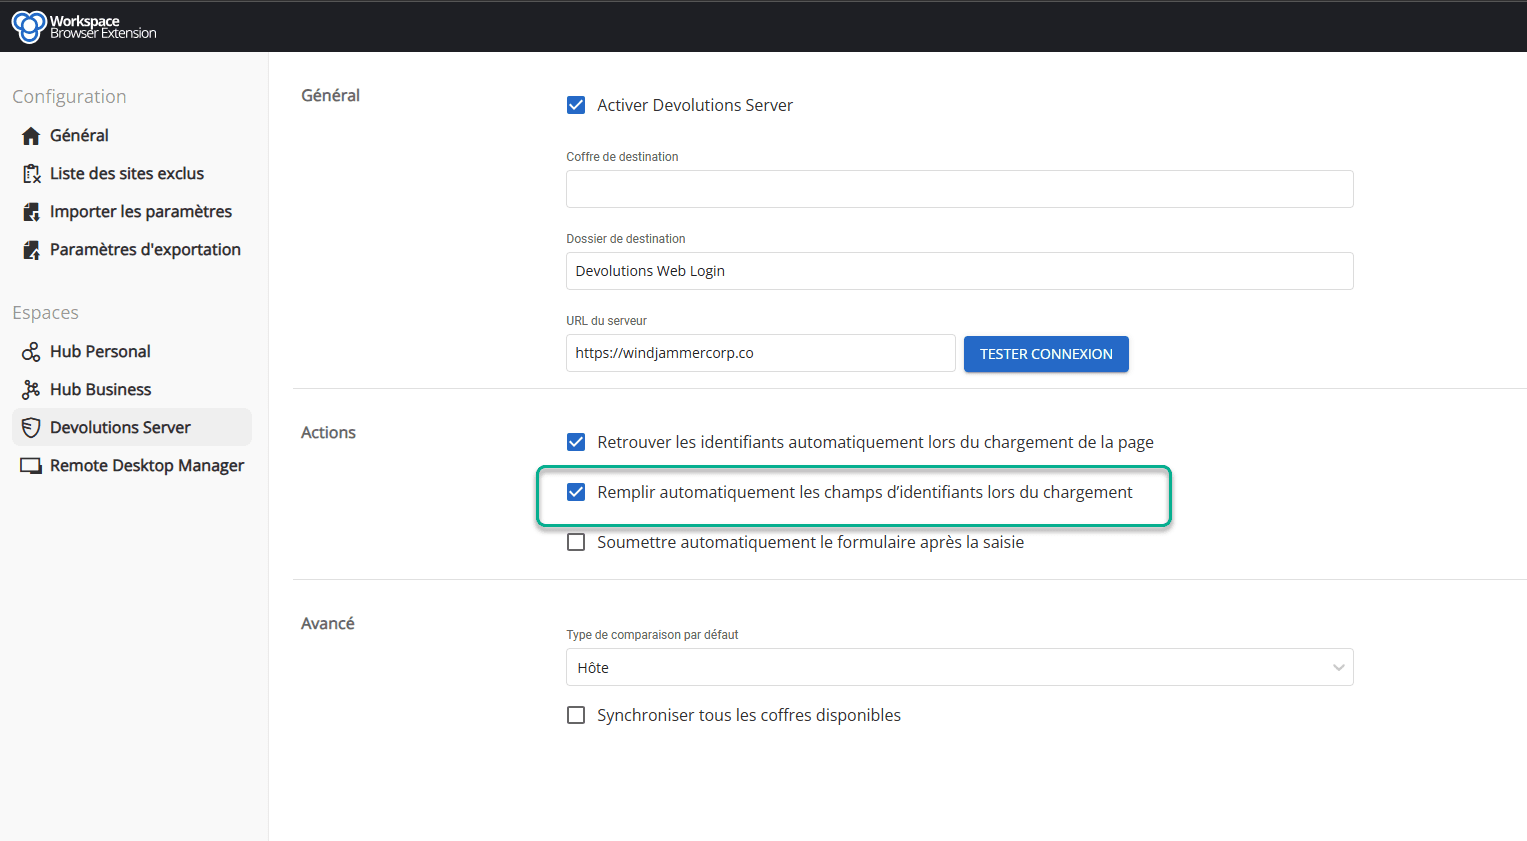This screenshot has width=1527, height=841.
Task: Click the Hub Personal icon
Action: coord(31,352)
